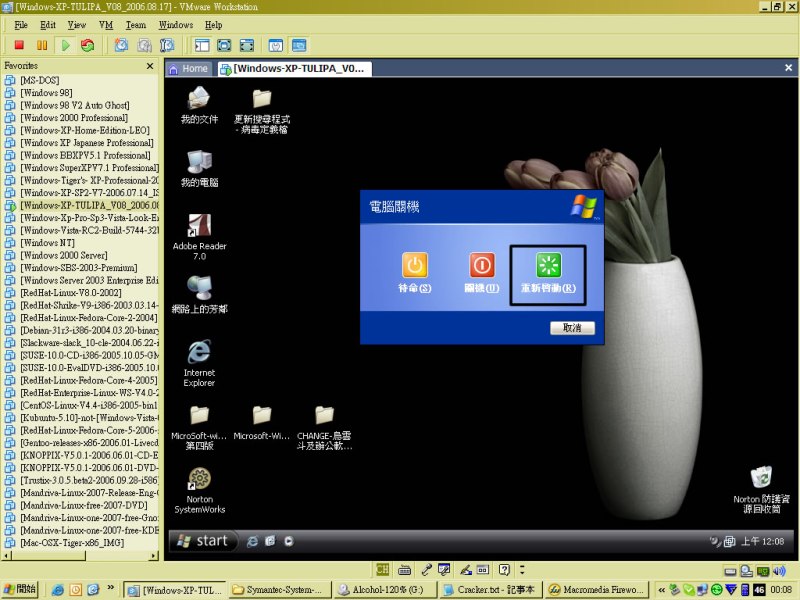
Task: Take a snapshot using the toolbar icon
Action: [x=121, y=45]
